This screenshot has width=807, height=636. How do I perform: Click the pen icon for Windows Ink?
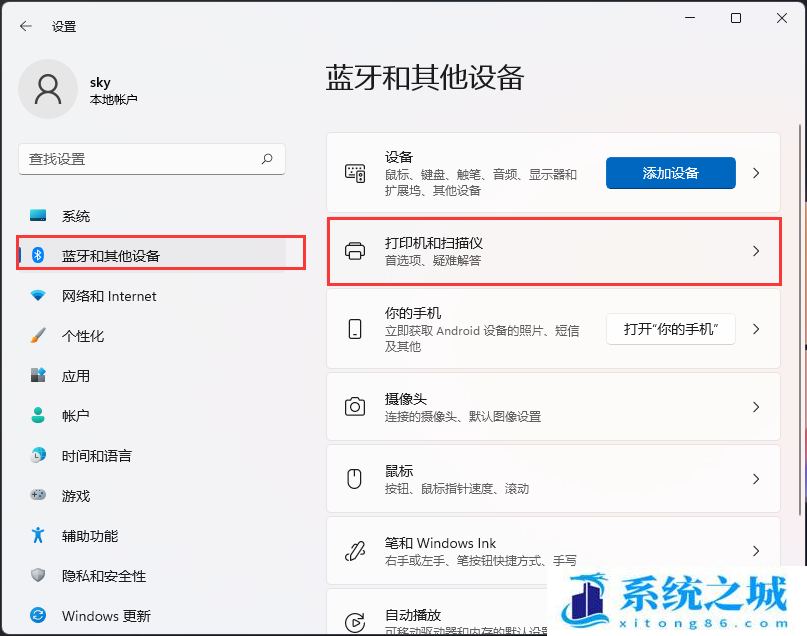pyautogui.click(x=355, y=551)
